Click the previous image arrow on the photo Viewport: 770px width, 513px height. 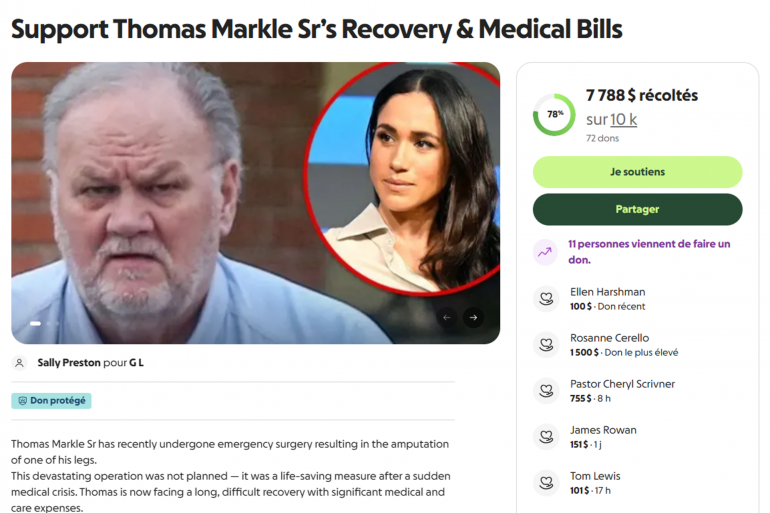446,318
